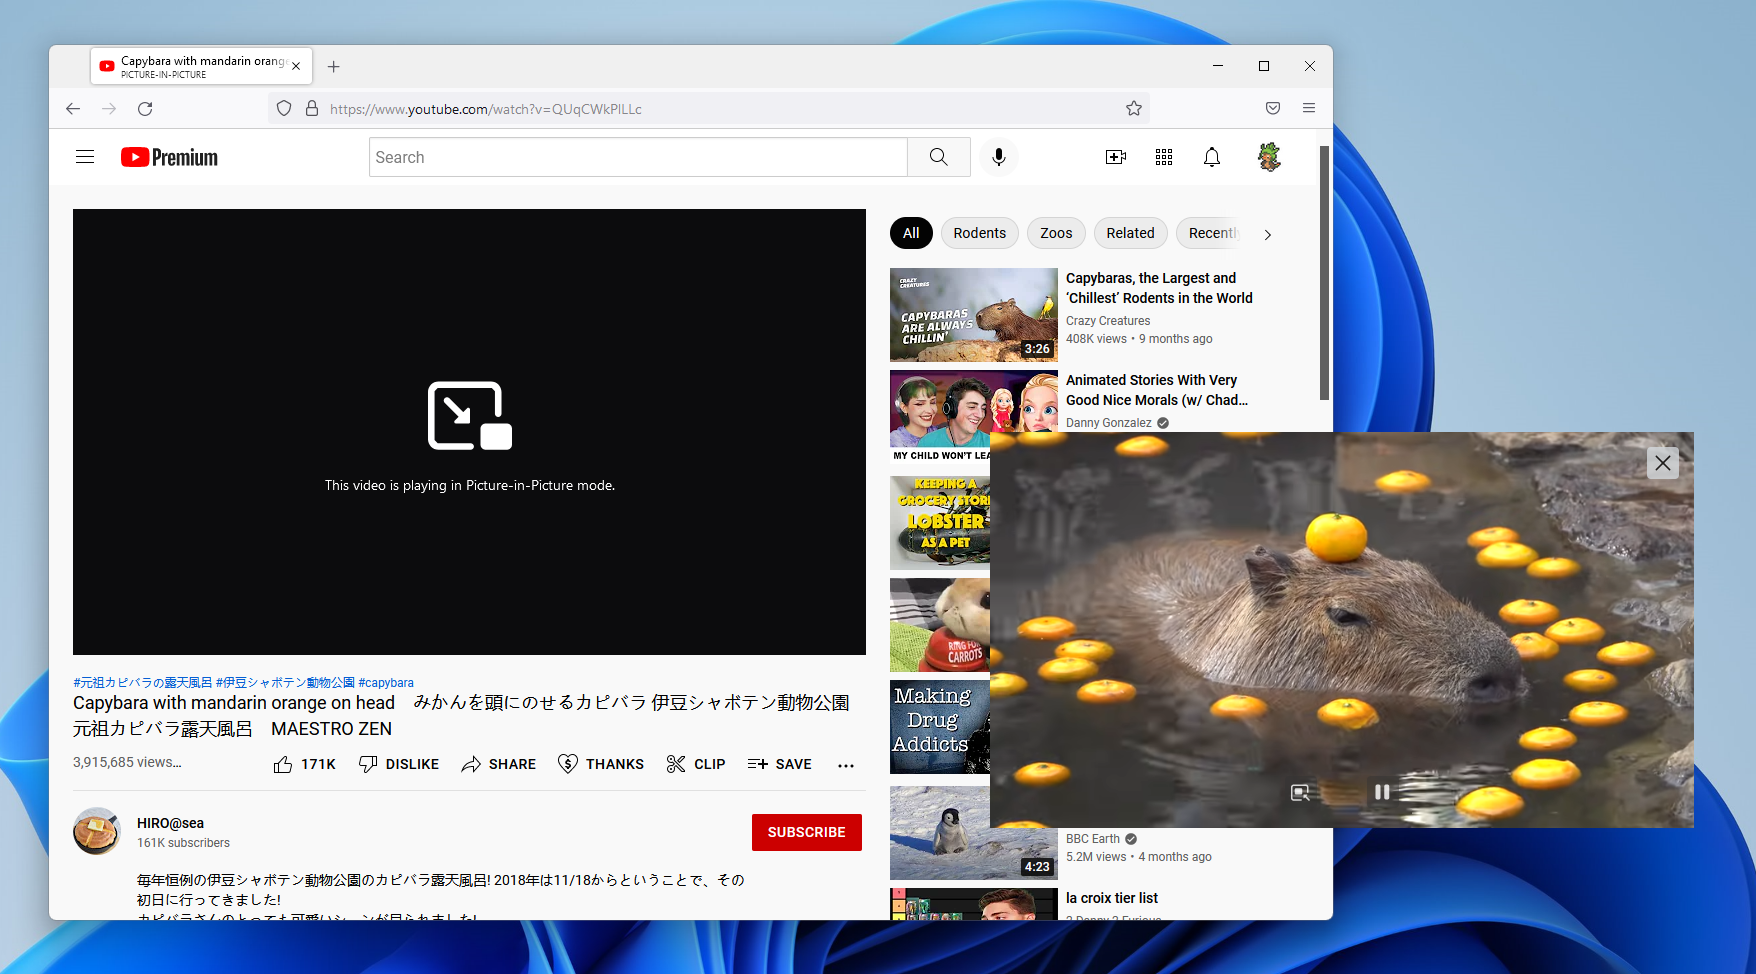The image size is (1756, 974).
Task: Click the Search input field
Action: pyautogui.click(x=638, y=157)
